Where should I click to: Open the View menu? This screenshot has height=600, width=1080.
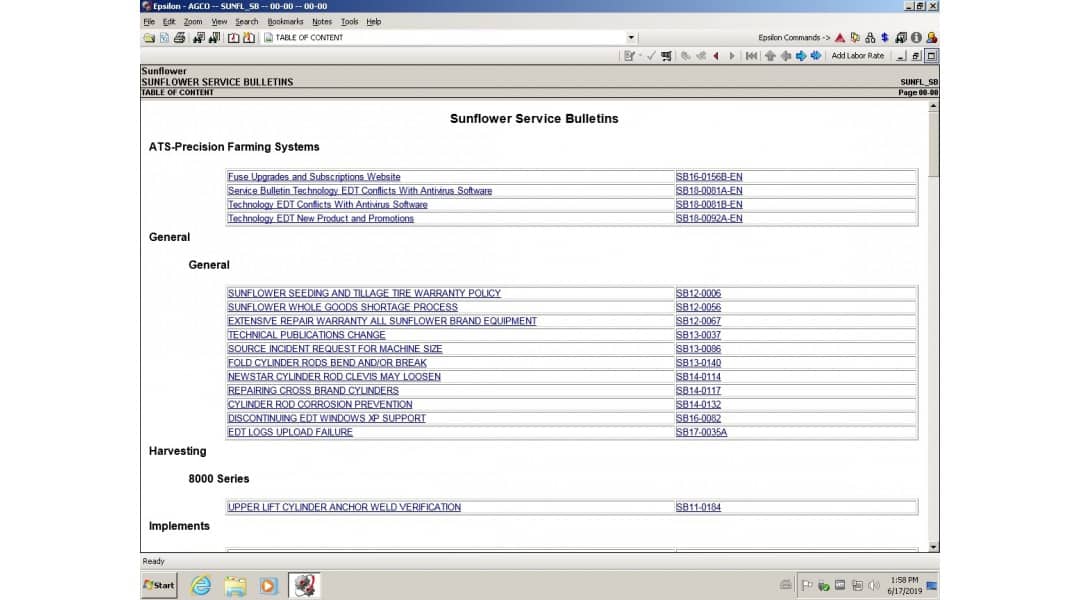[x=219, y=22]
